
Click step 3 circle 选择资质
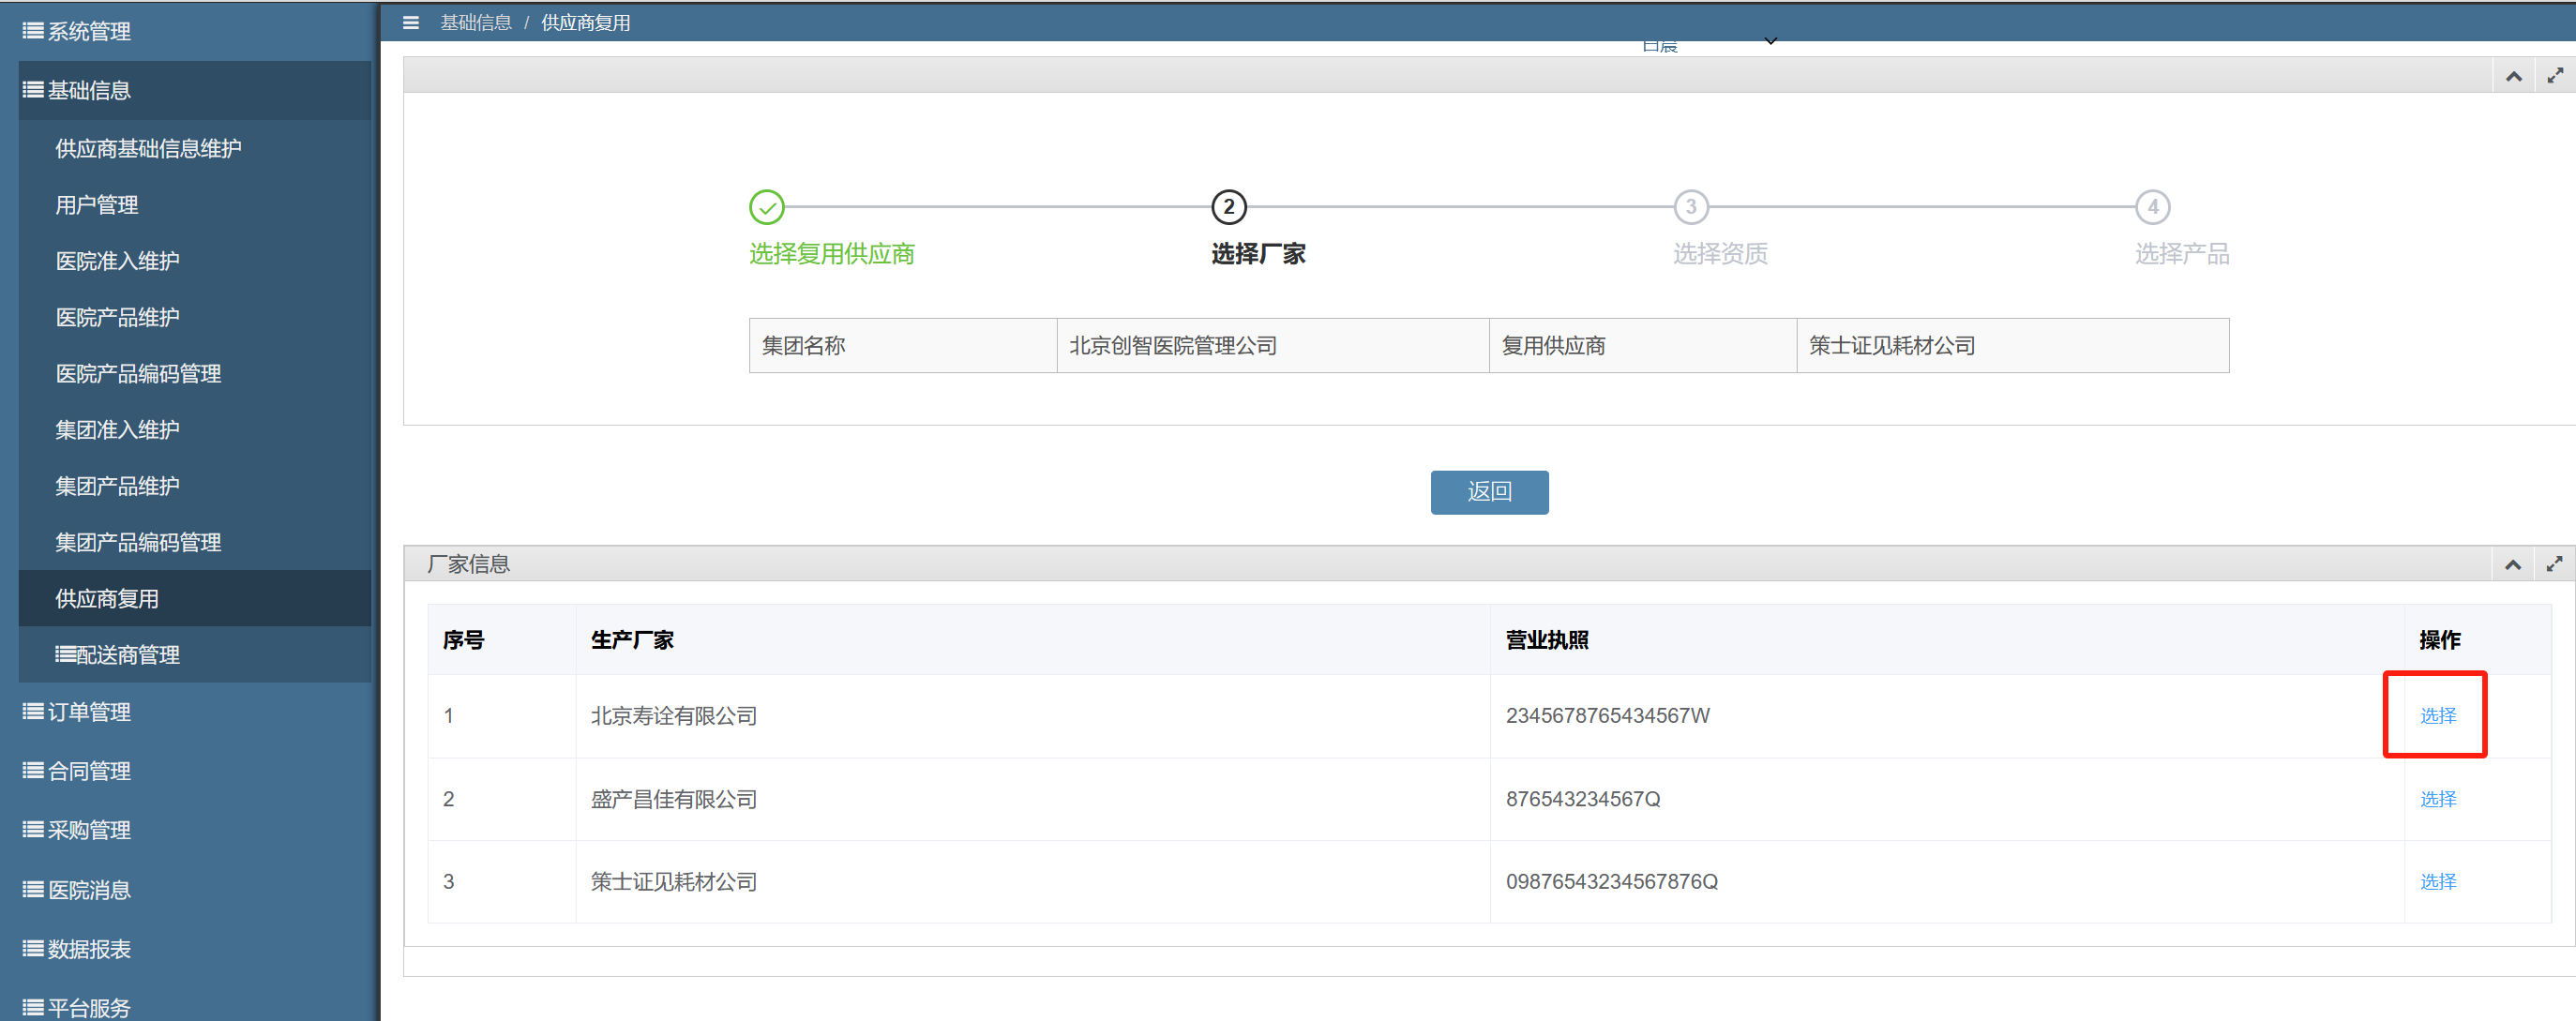(x=1691, y=207)
